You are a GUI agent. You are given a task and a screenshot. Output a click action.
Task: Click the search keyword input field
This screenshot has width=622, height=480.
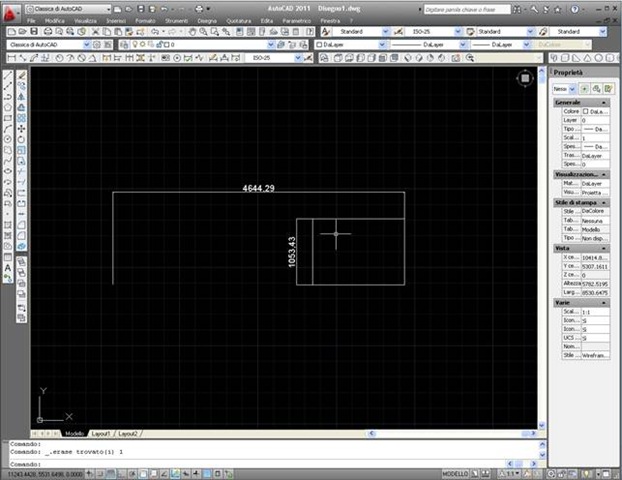click(467, 9)
